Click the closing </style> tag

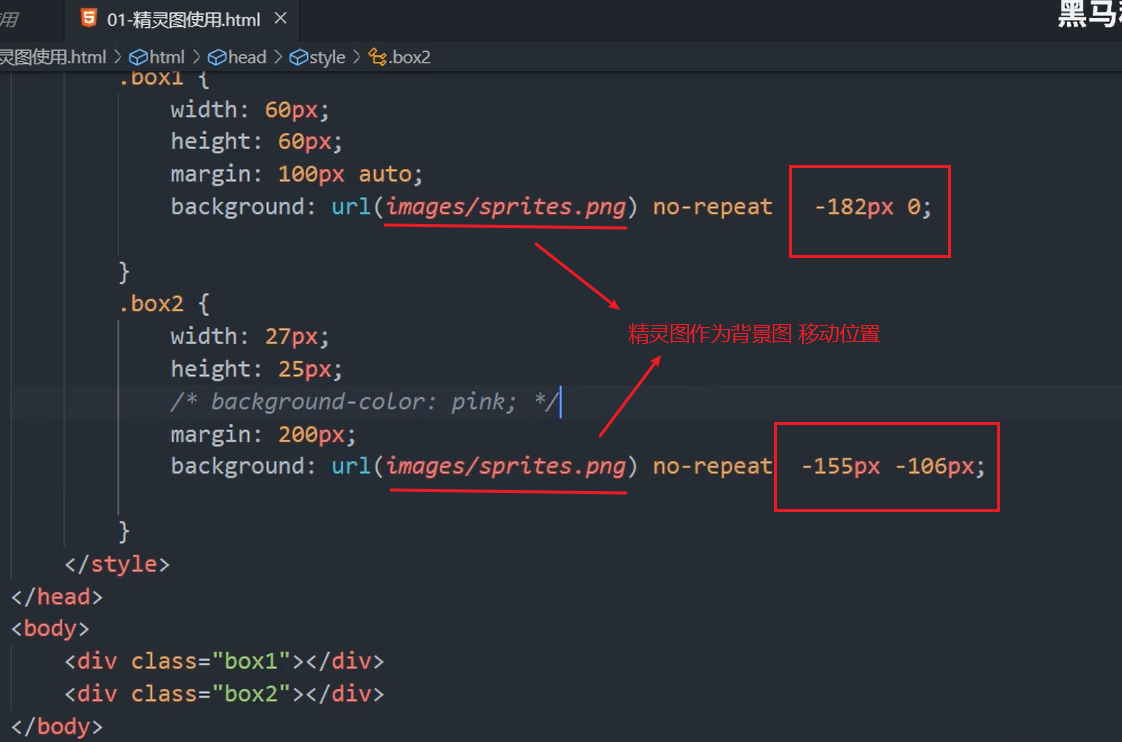tap(117, 564)
